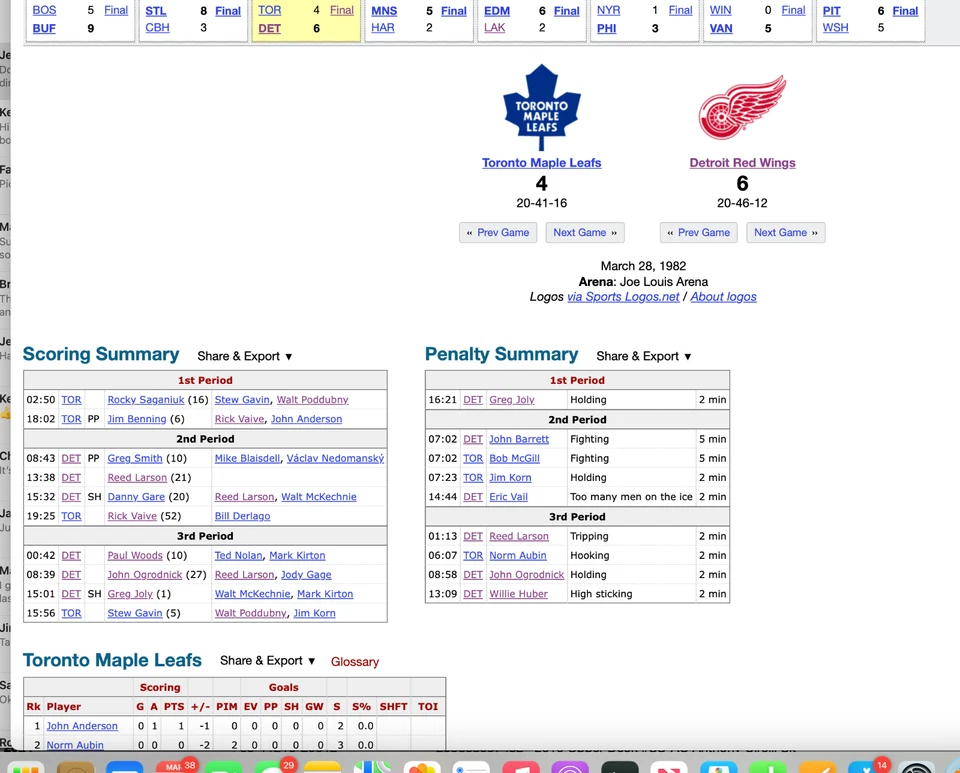Screen dimensions: 960x773
Task: Open Greg Joly penalty link at 16:21
Action: (x=512, y=400)
